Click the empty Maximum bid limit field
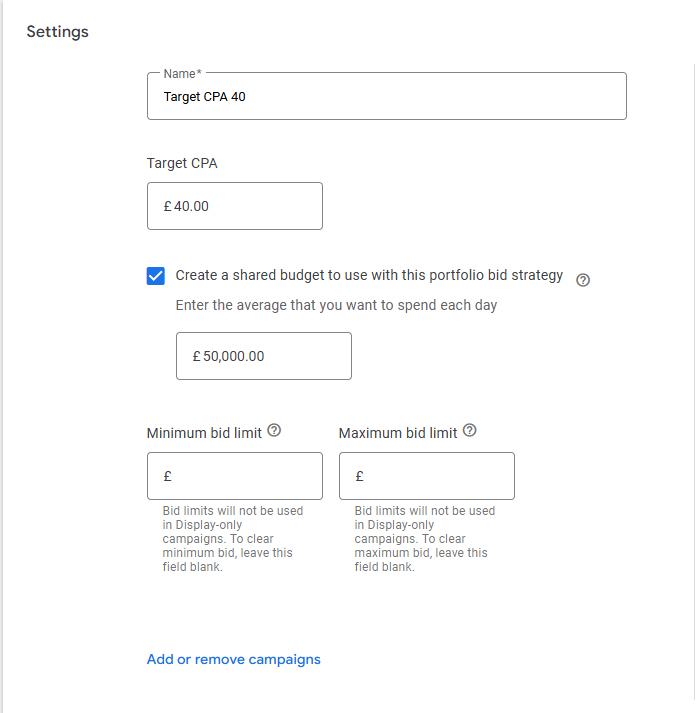 pyautogui.click(x=427, y=476)
